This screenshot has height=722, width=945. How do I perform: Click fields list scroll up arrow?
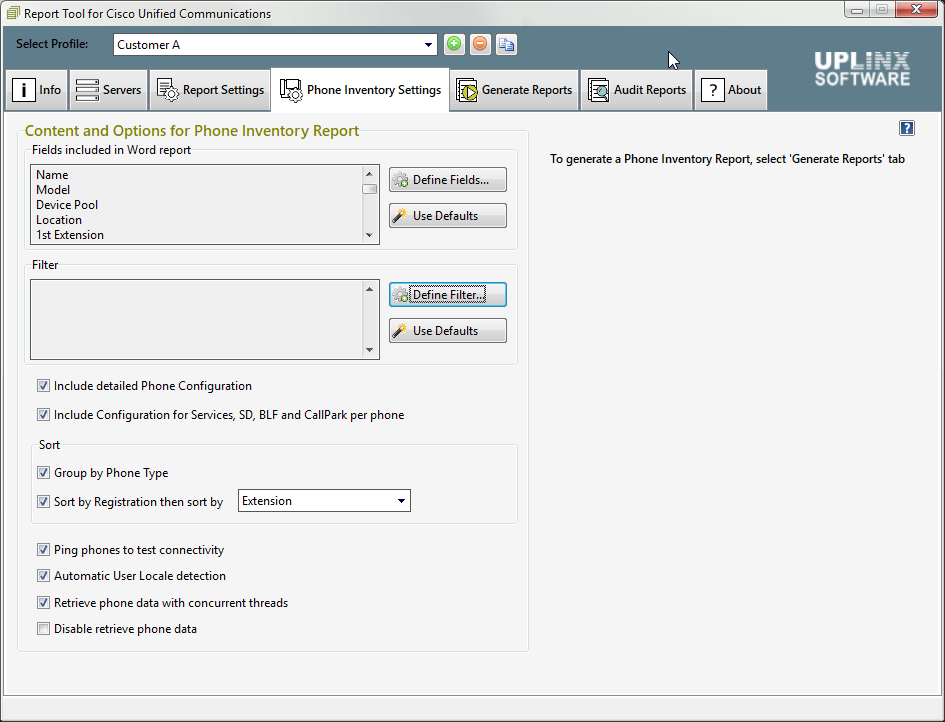pos(369,174)
